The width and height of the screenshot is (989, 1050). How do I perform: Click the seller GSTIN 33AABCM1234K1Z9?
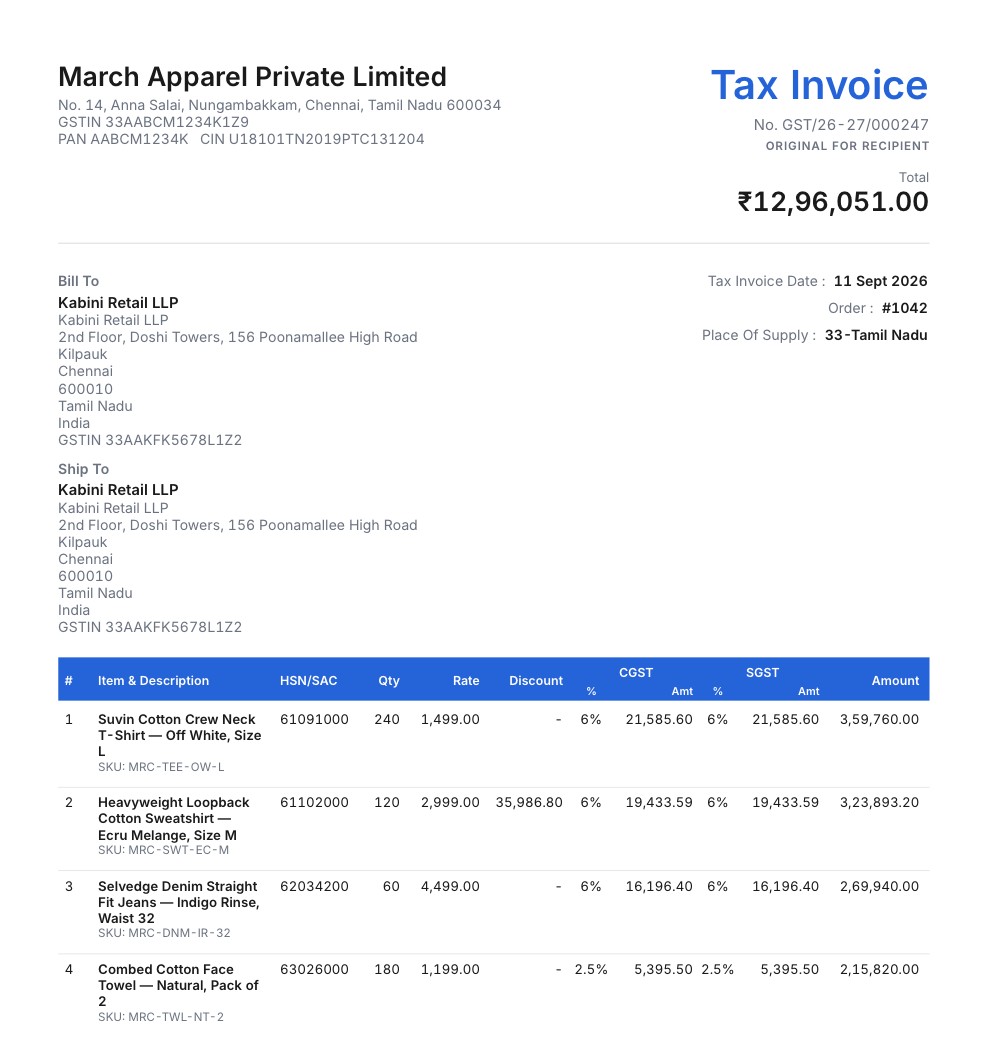tap(153, 122)
